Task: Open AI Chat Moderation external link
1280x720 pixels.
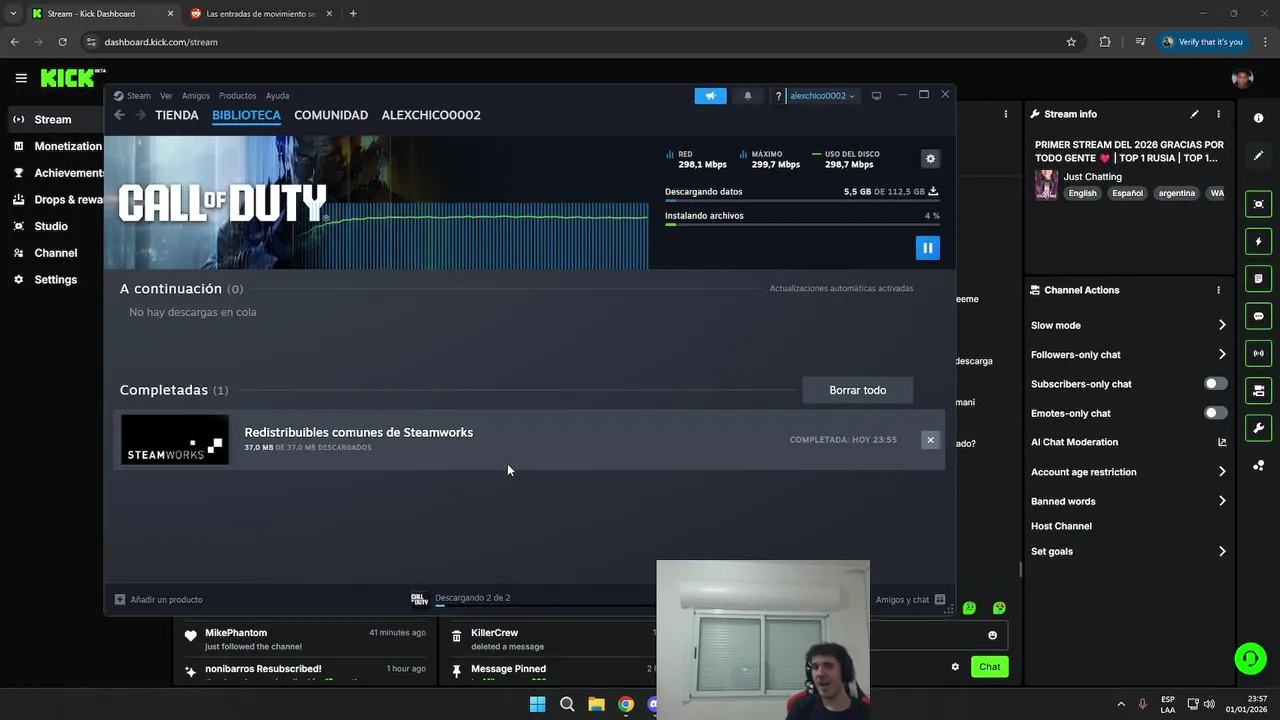Action: [x=1222, y=442]
